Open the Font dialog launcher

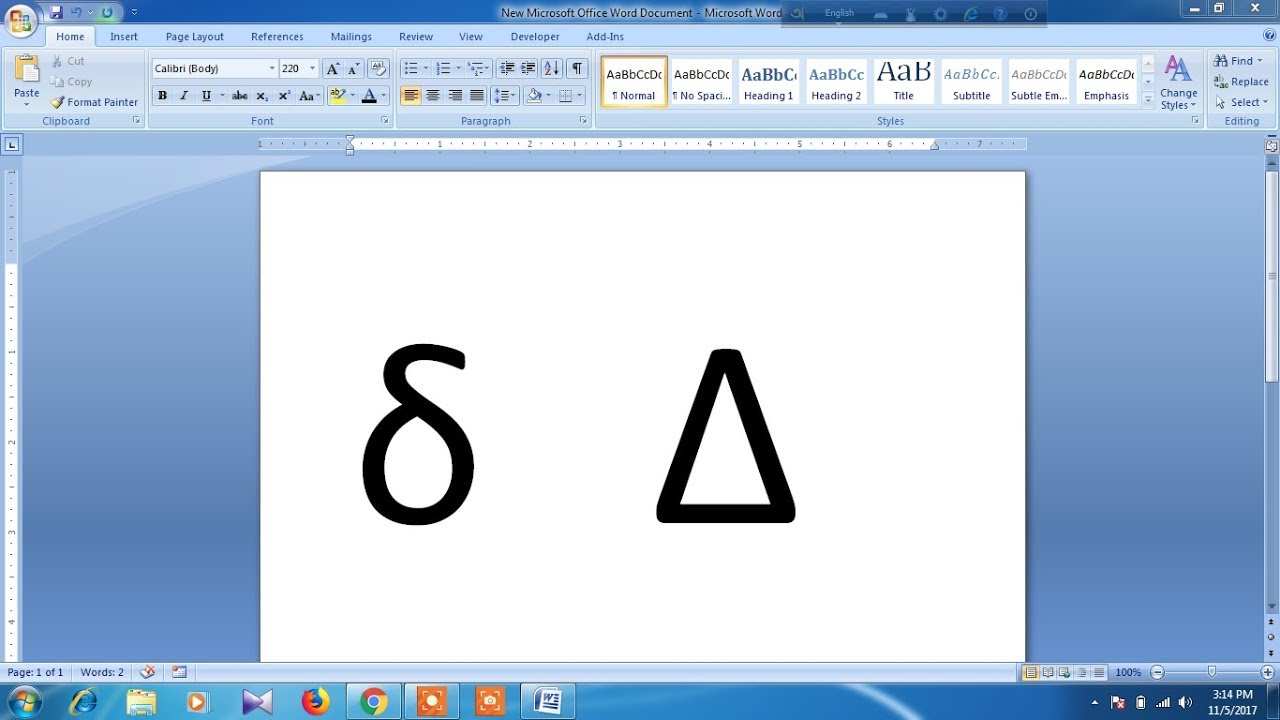[x=385, y=120]
